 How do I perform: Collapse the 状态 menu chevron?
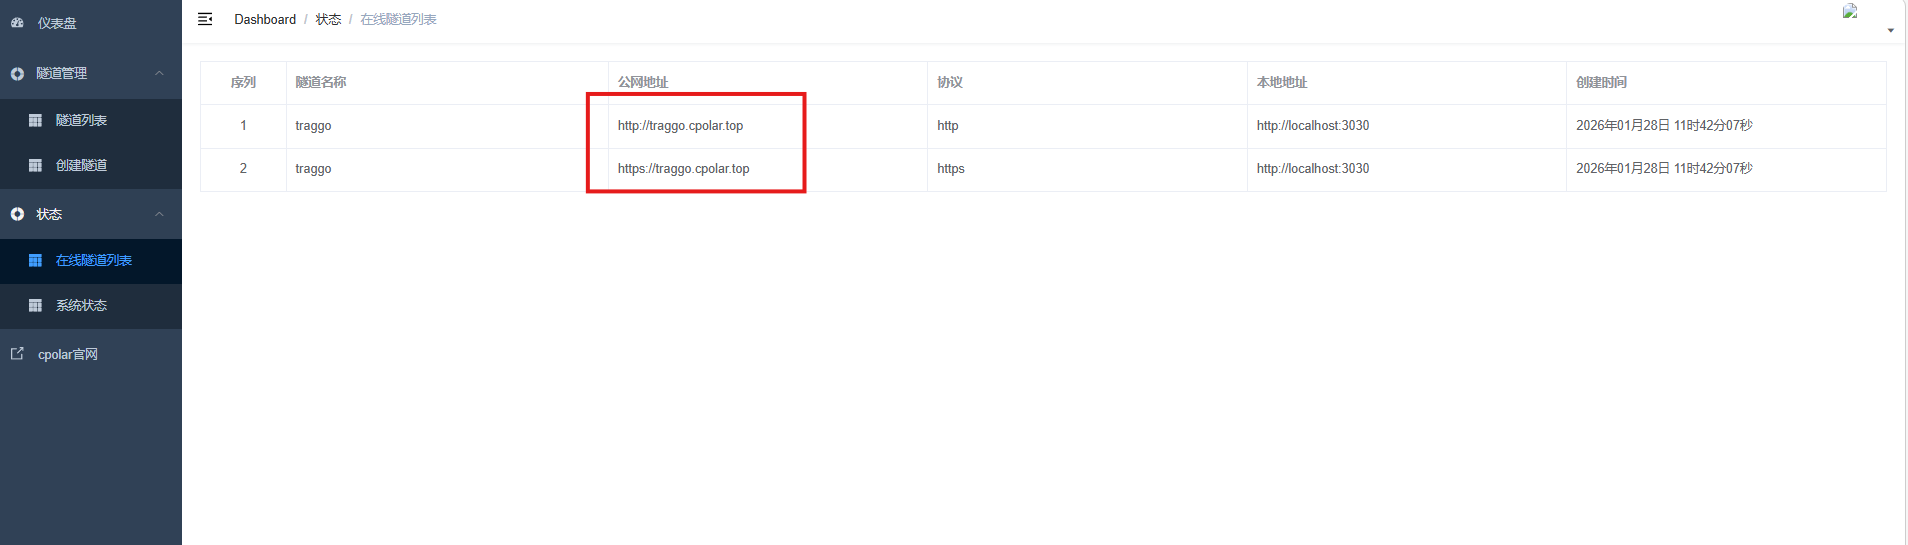[x=159, y=214]
